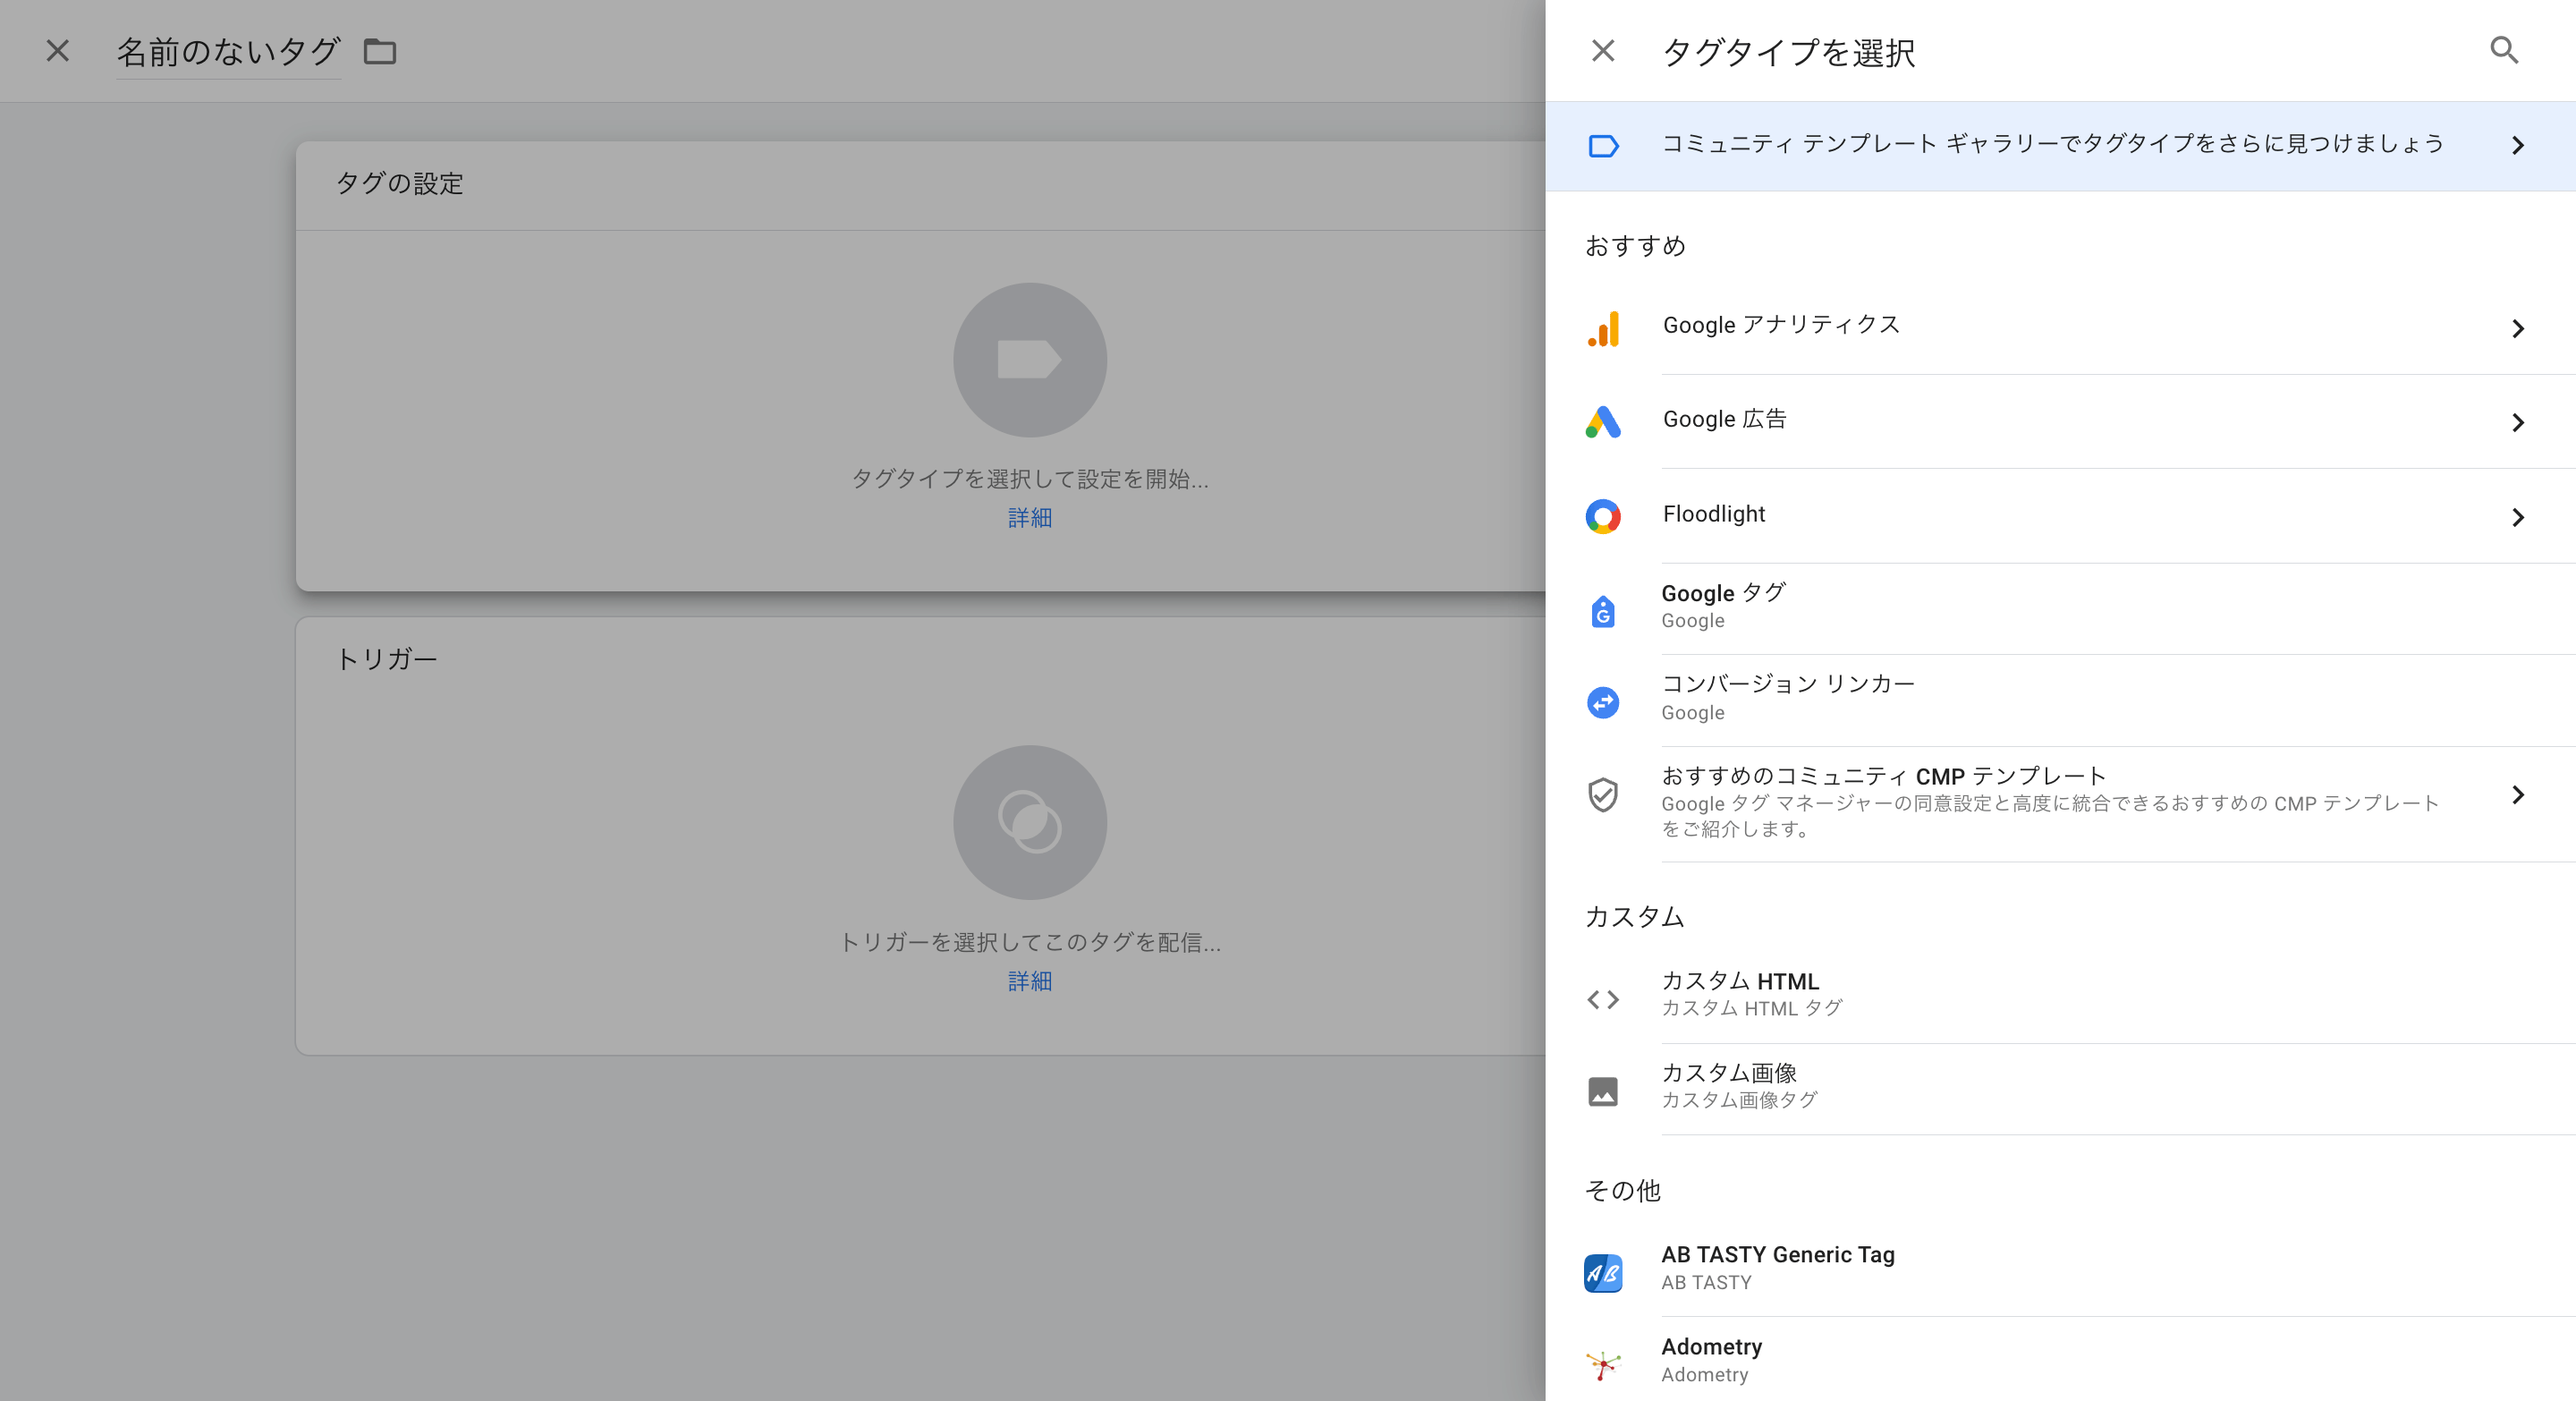Edit the 名前のないタグ title field
This screenshot has height=1401, width=2576.
228,52
